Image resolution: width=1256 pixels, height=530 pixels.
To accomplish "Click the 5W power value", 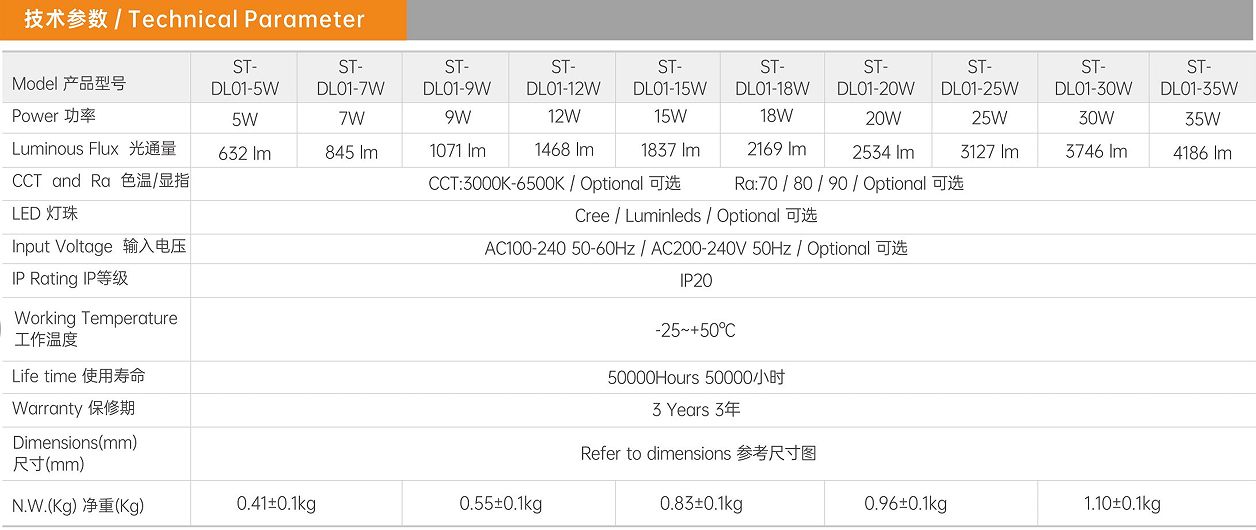I will [x=245, y=119].
